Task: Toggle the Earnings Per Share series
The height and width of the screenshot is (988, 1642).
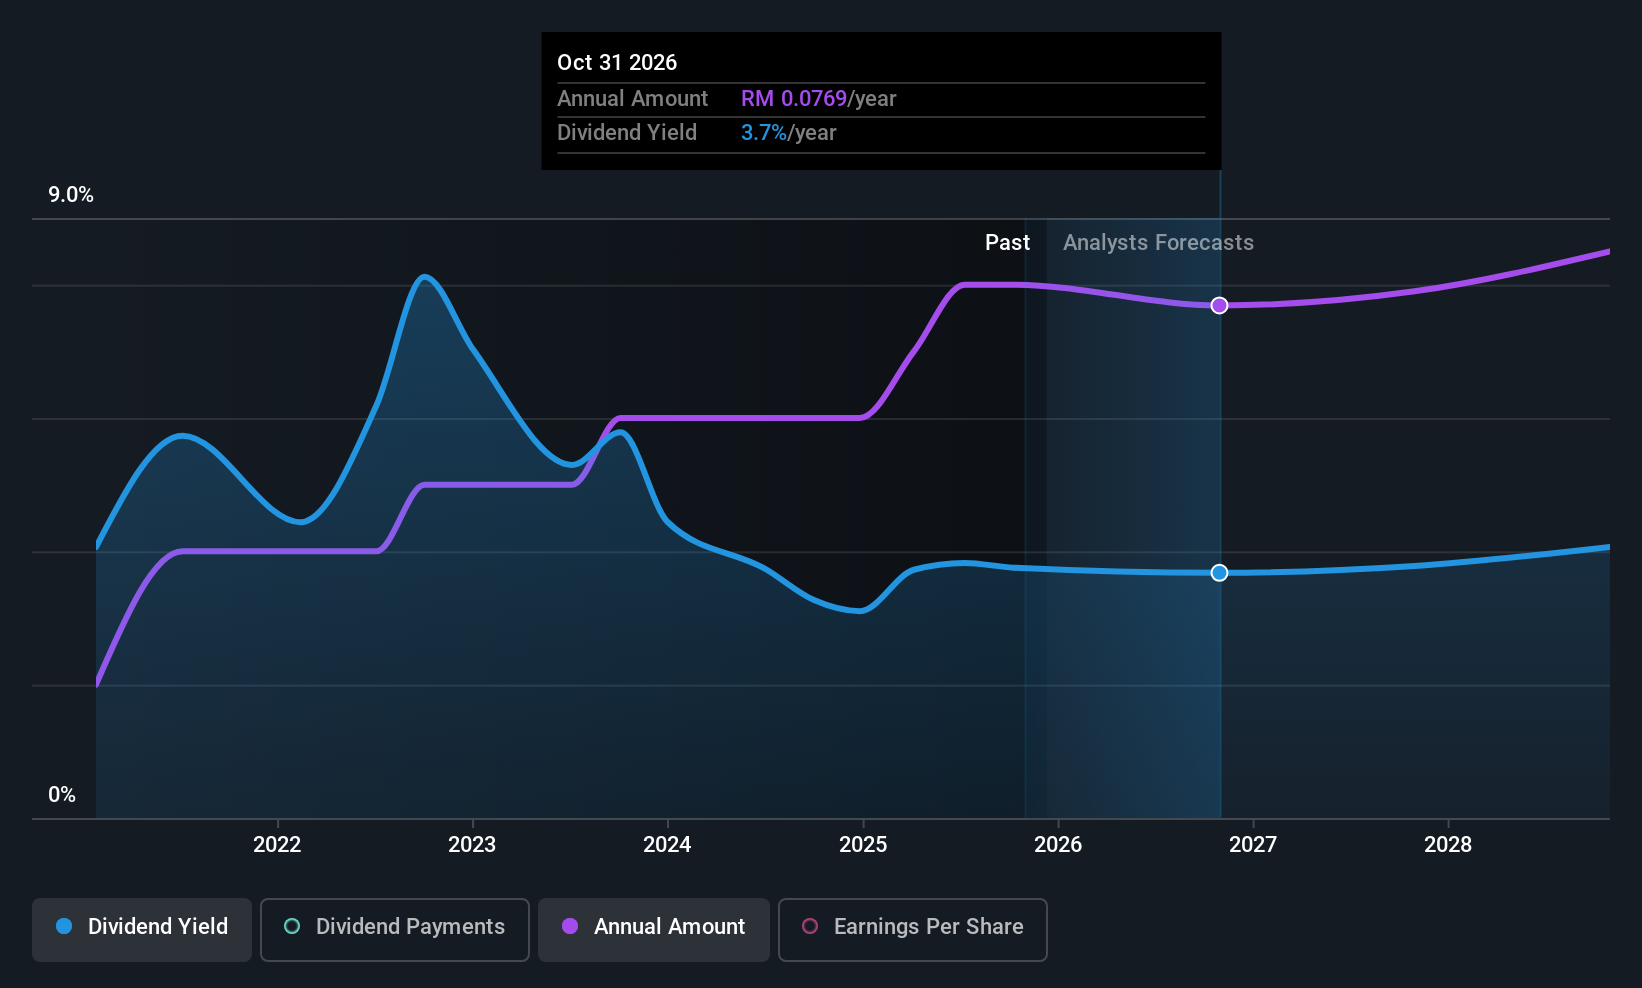Action: pos(913,930)
